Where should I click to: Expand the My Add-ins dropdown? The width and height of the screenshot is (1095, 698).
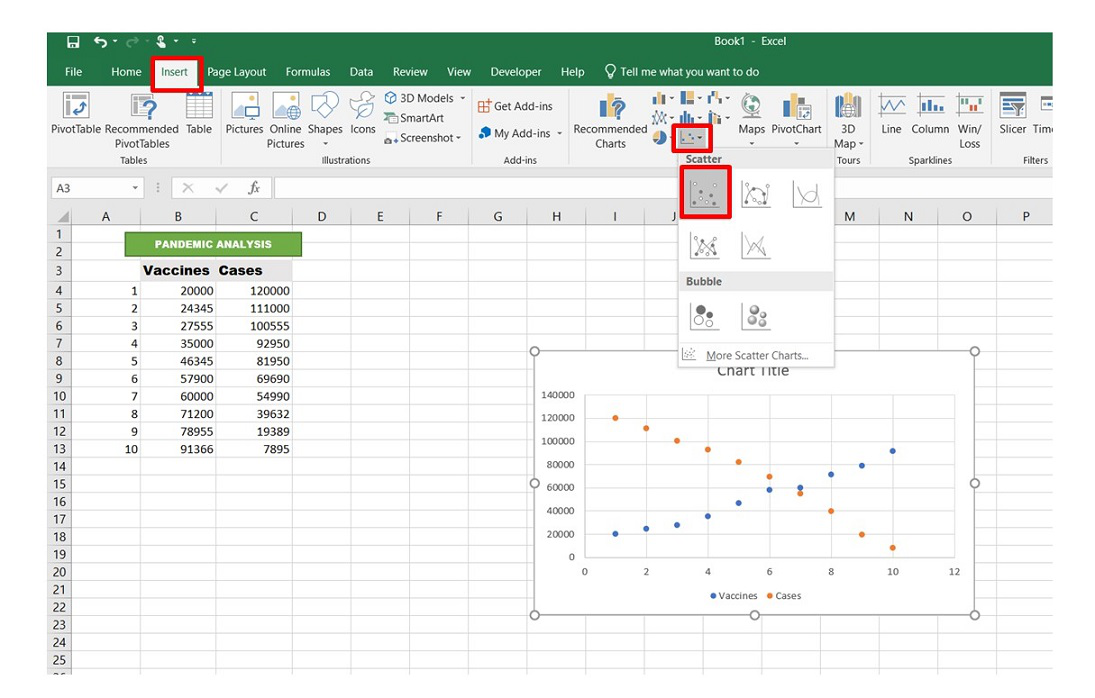pos(559,134)
